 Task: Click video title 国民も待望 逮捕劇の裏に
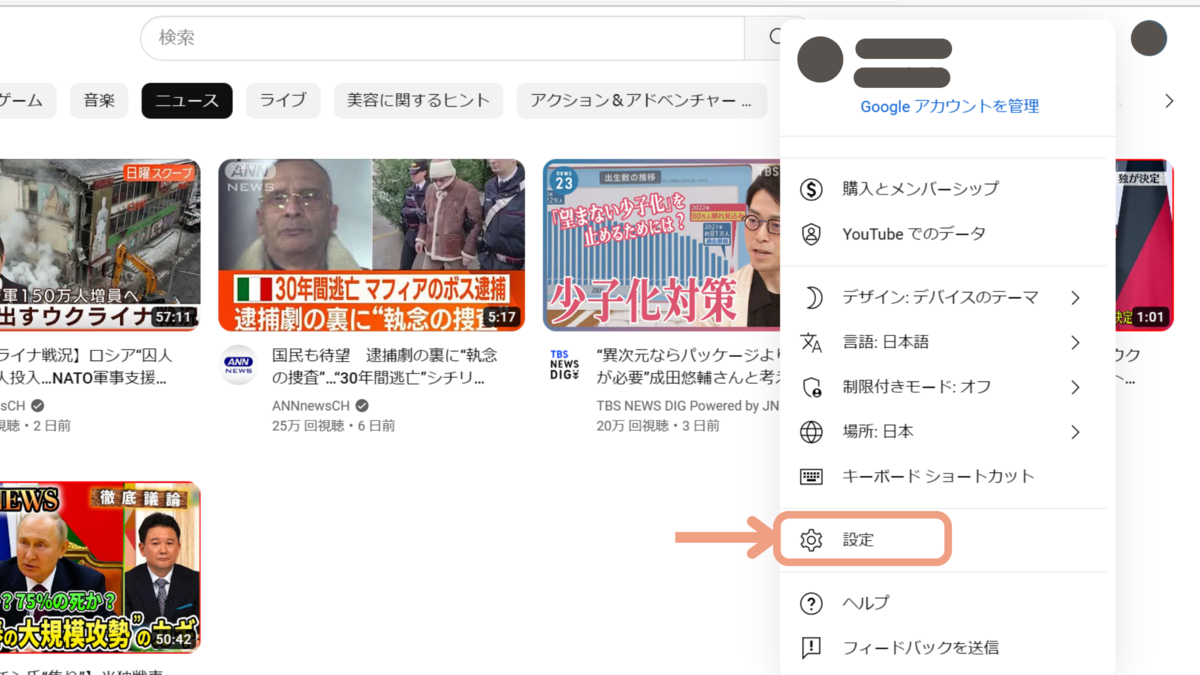tap(385, 367)
